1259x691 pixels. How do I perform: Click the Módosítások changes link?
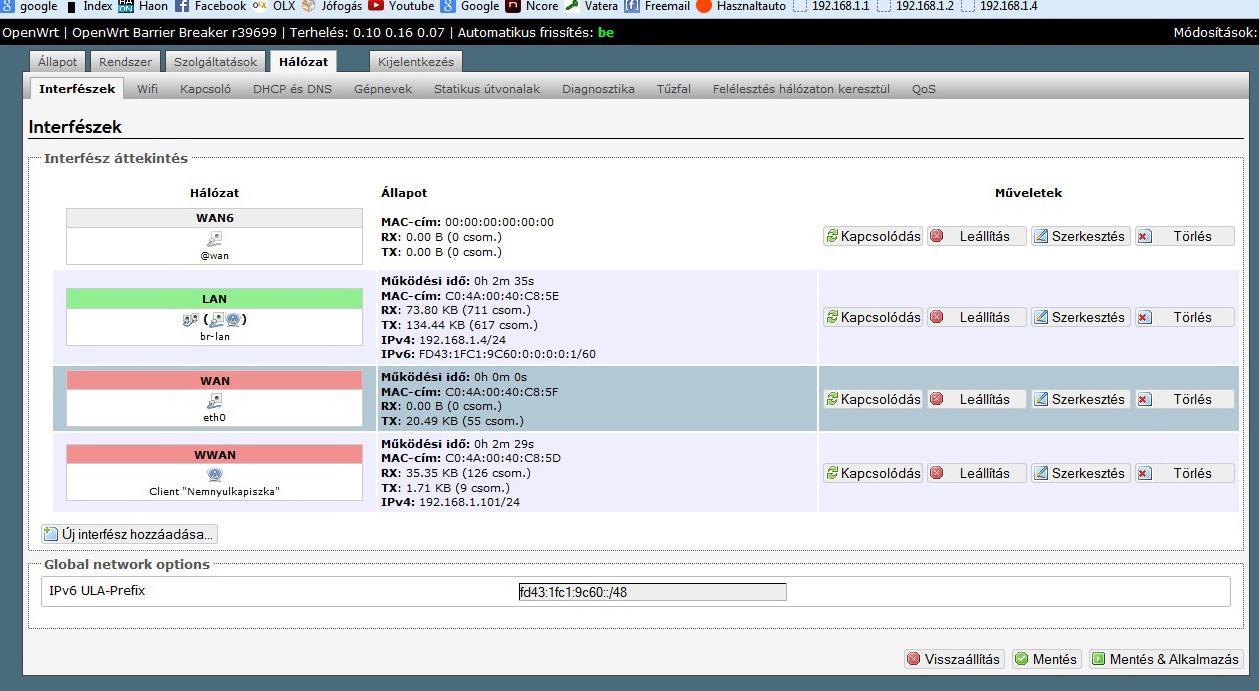coord(1215,33)
